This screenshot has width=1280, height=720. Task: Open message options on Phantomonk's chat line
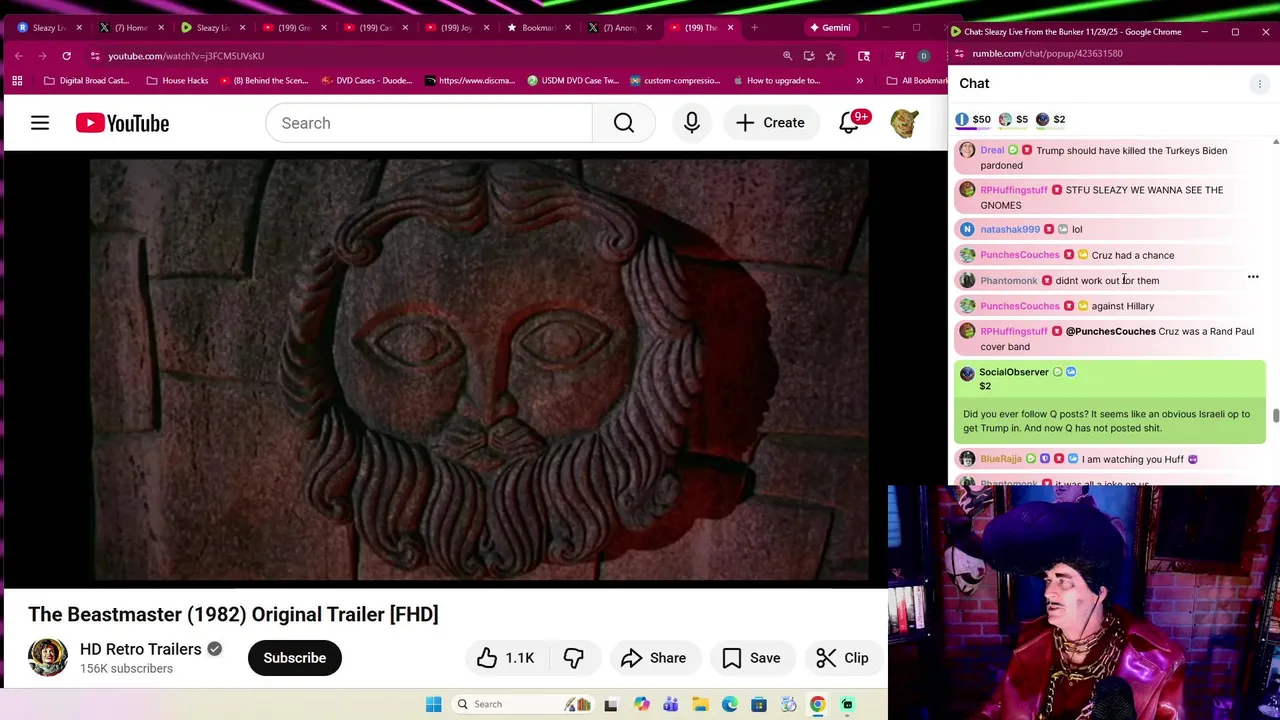tap(1253, 277)
